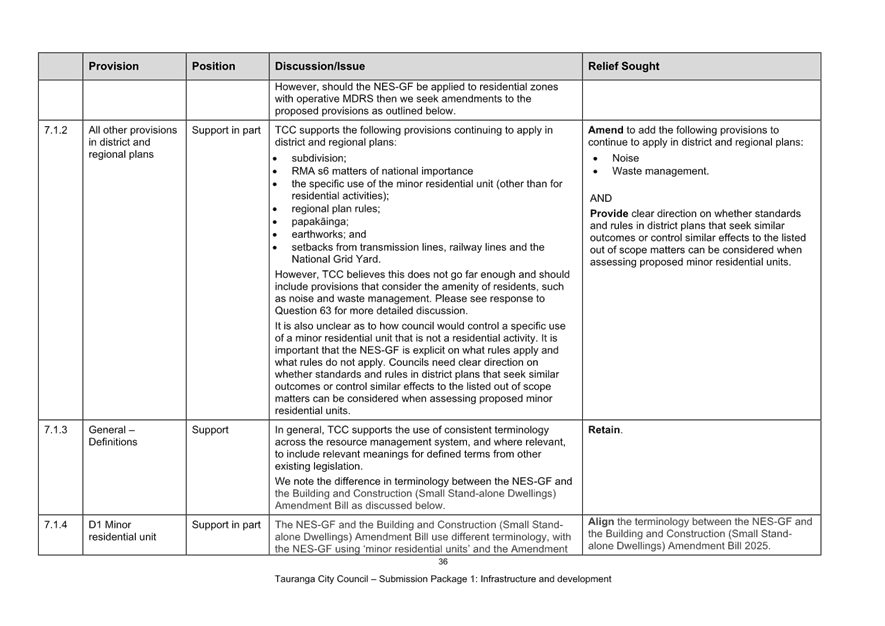Click 'alone Dwellings) Amendment Bill 2025.' text

679,546
